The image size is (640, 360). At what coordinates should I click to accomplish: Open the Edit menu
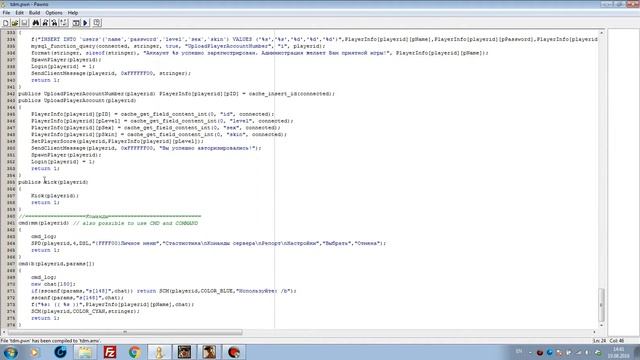click(19, 13)
